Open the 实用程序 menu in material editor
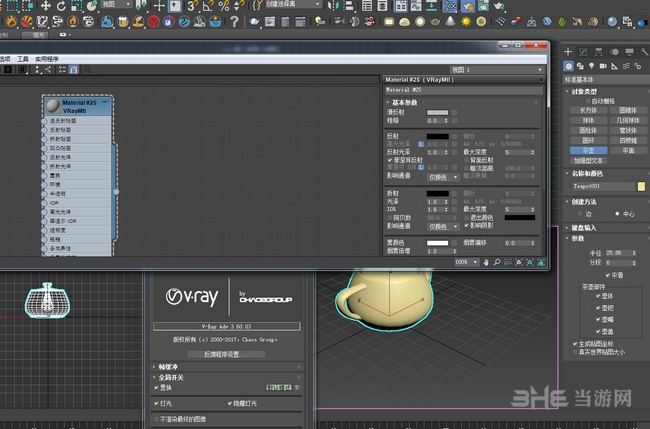 coord(46,59)
